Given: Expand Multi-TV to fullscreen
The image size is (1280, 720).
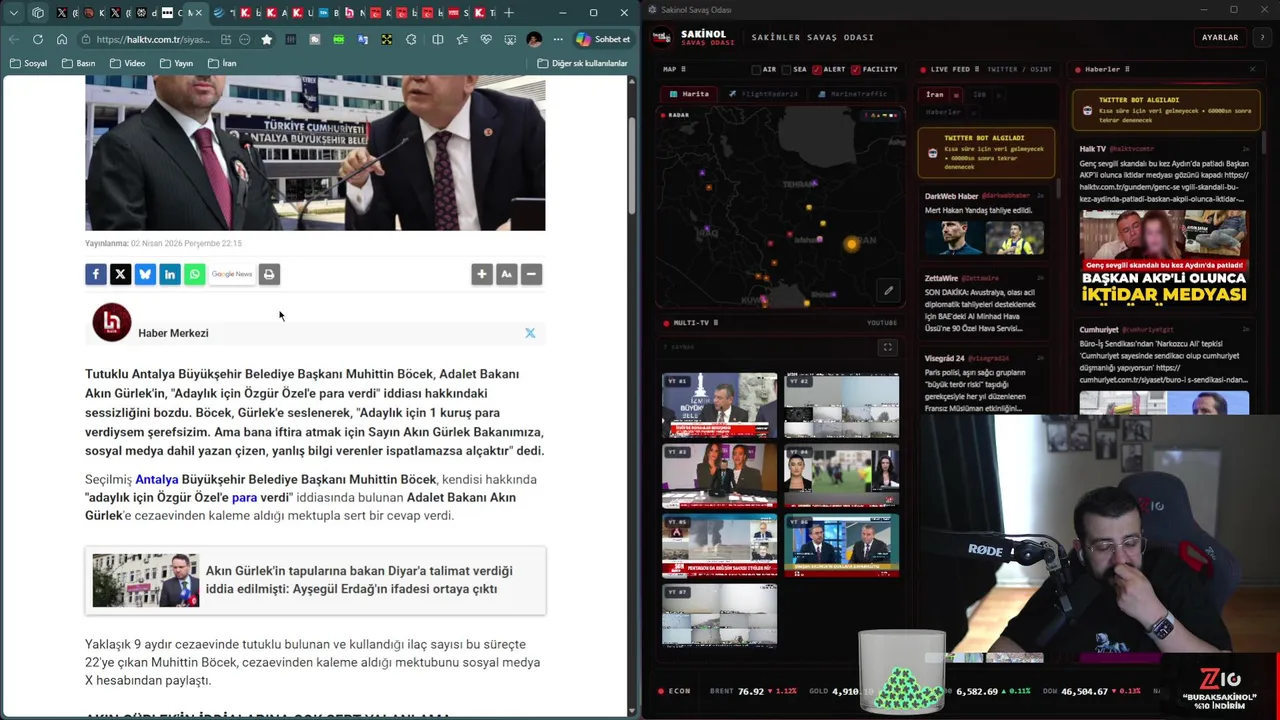Looking at the screenshot, I should [887, 347].
